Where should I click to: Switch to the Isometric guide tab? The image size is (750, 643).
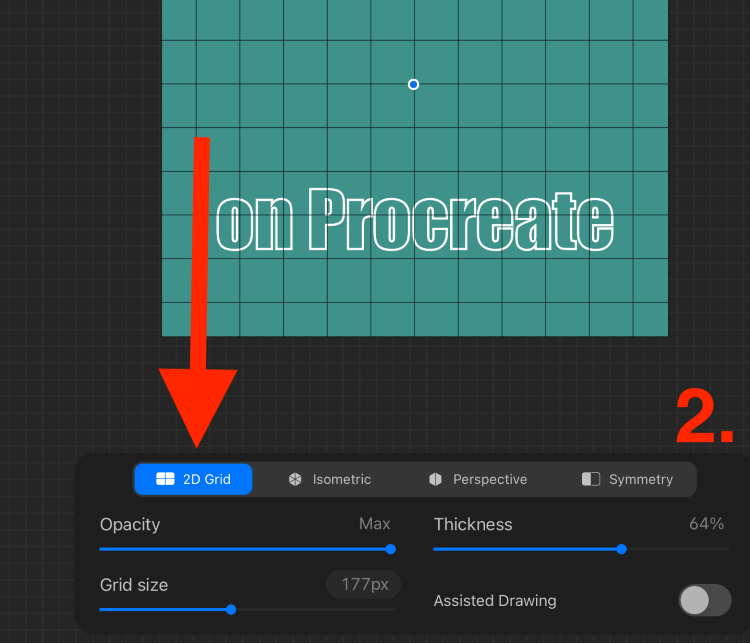click(x=330, y=479)
